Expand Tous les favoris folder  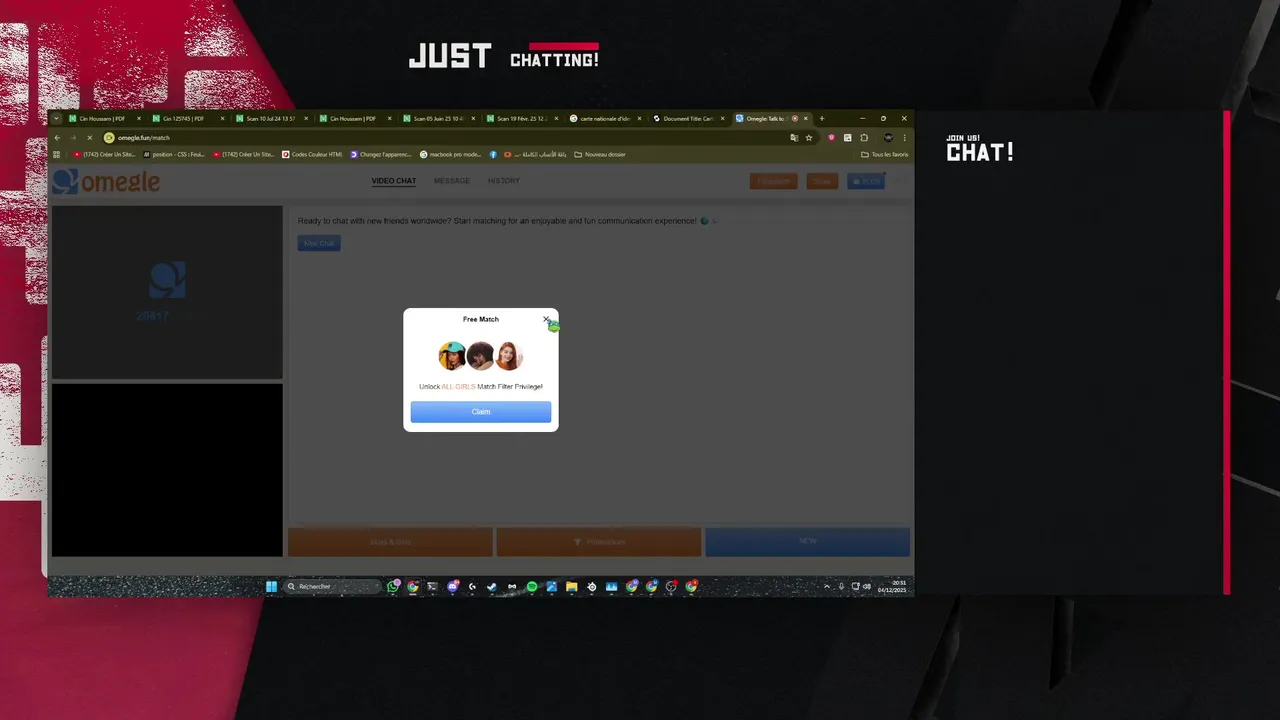(x=885, y=154)
